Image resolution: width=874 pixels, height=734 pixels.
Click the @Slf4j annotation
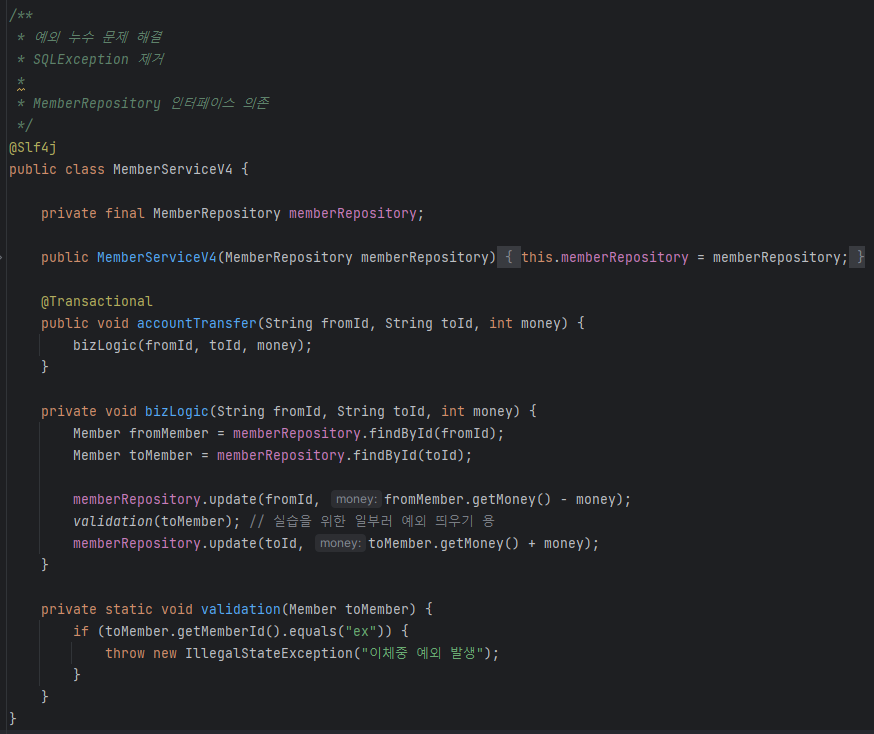(x=33, y=147)
